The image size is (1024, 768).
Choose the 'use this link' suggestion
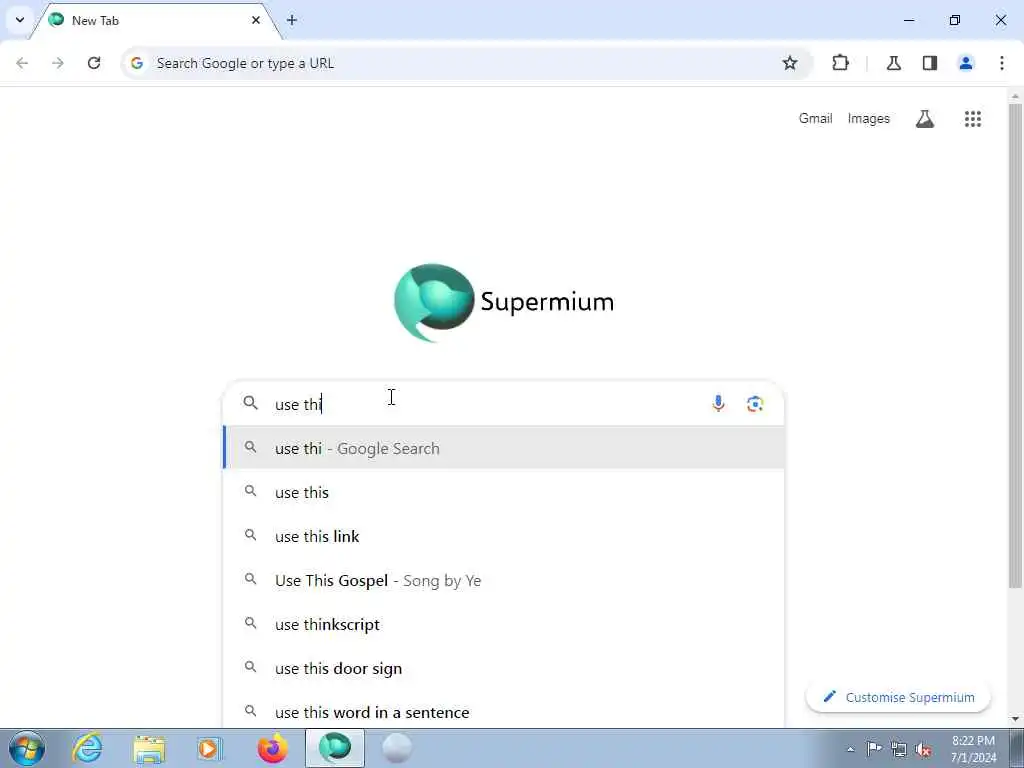504,537
